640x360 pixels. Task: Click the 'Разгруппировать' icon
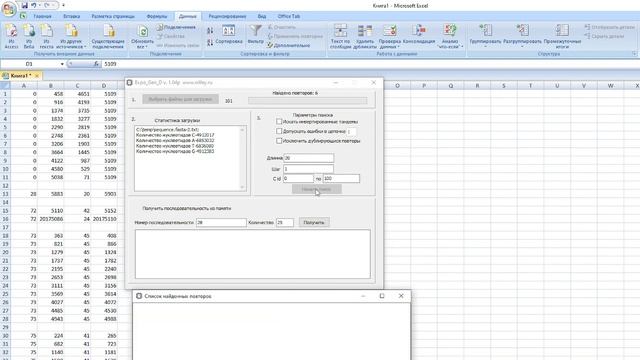pyautogui.click(x=522, y=36)
